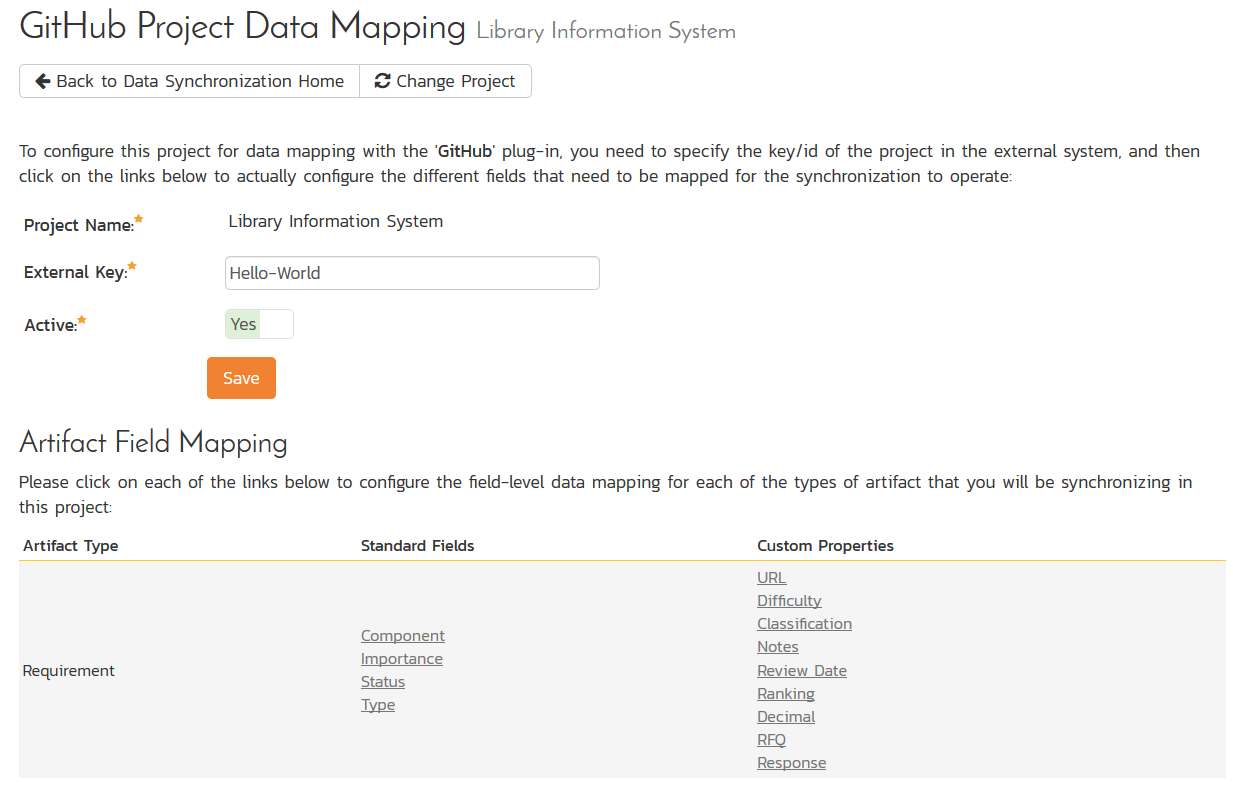Open the Review Date custom property link

(802, 671)
